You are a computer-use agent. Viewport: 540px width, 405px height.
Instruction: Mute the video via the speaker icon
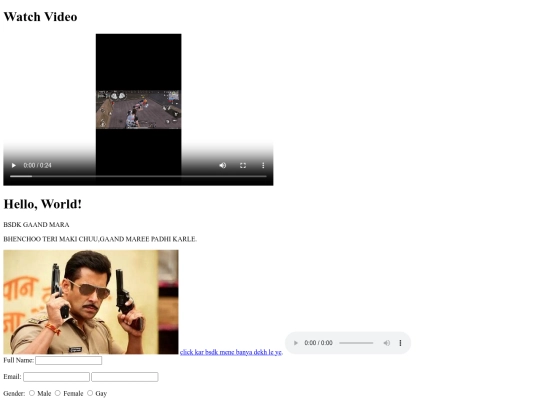click(223, 166)
